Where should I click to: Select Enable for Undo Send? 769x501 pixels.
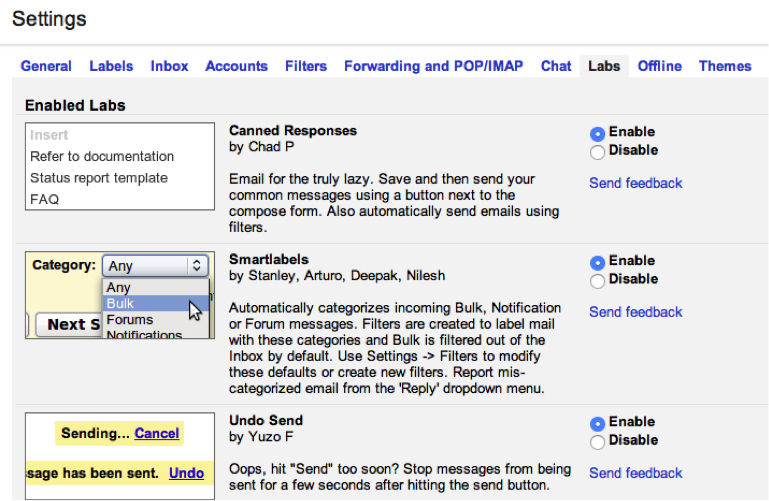click(x=598, y=423)
